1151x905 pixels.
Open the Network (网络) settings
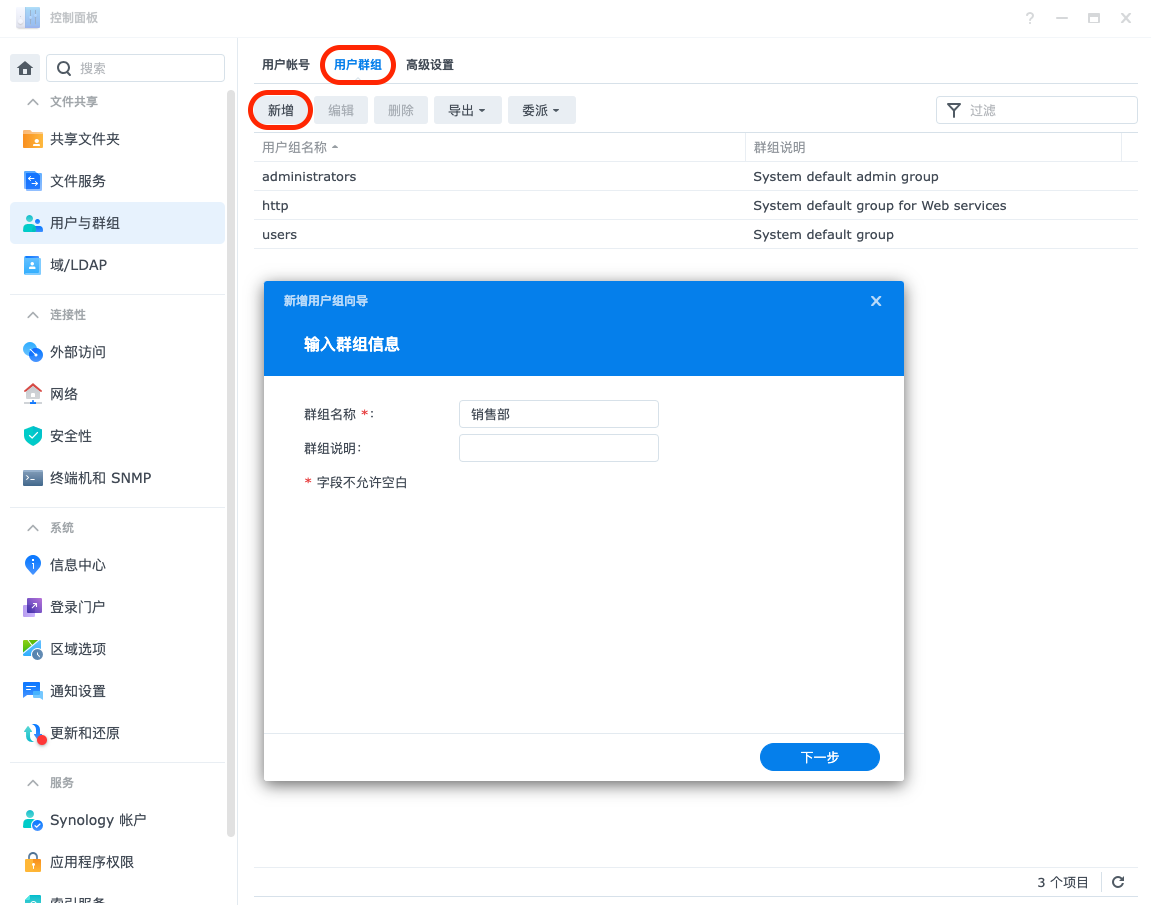[x=64, y=394]
